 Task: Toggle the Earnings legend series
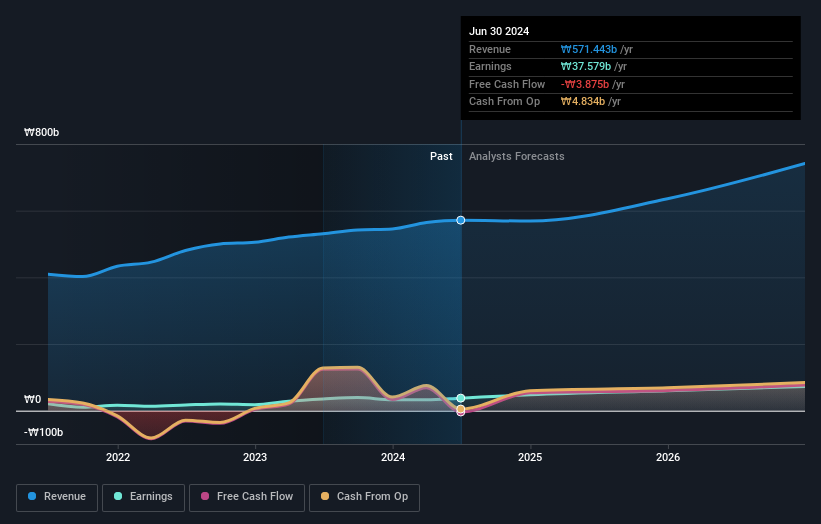143,497
